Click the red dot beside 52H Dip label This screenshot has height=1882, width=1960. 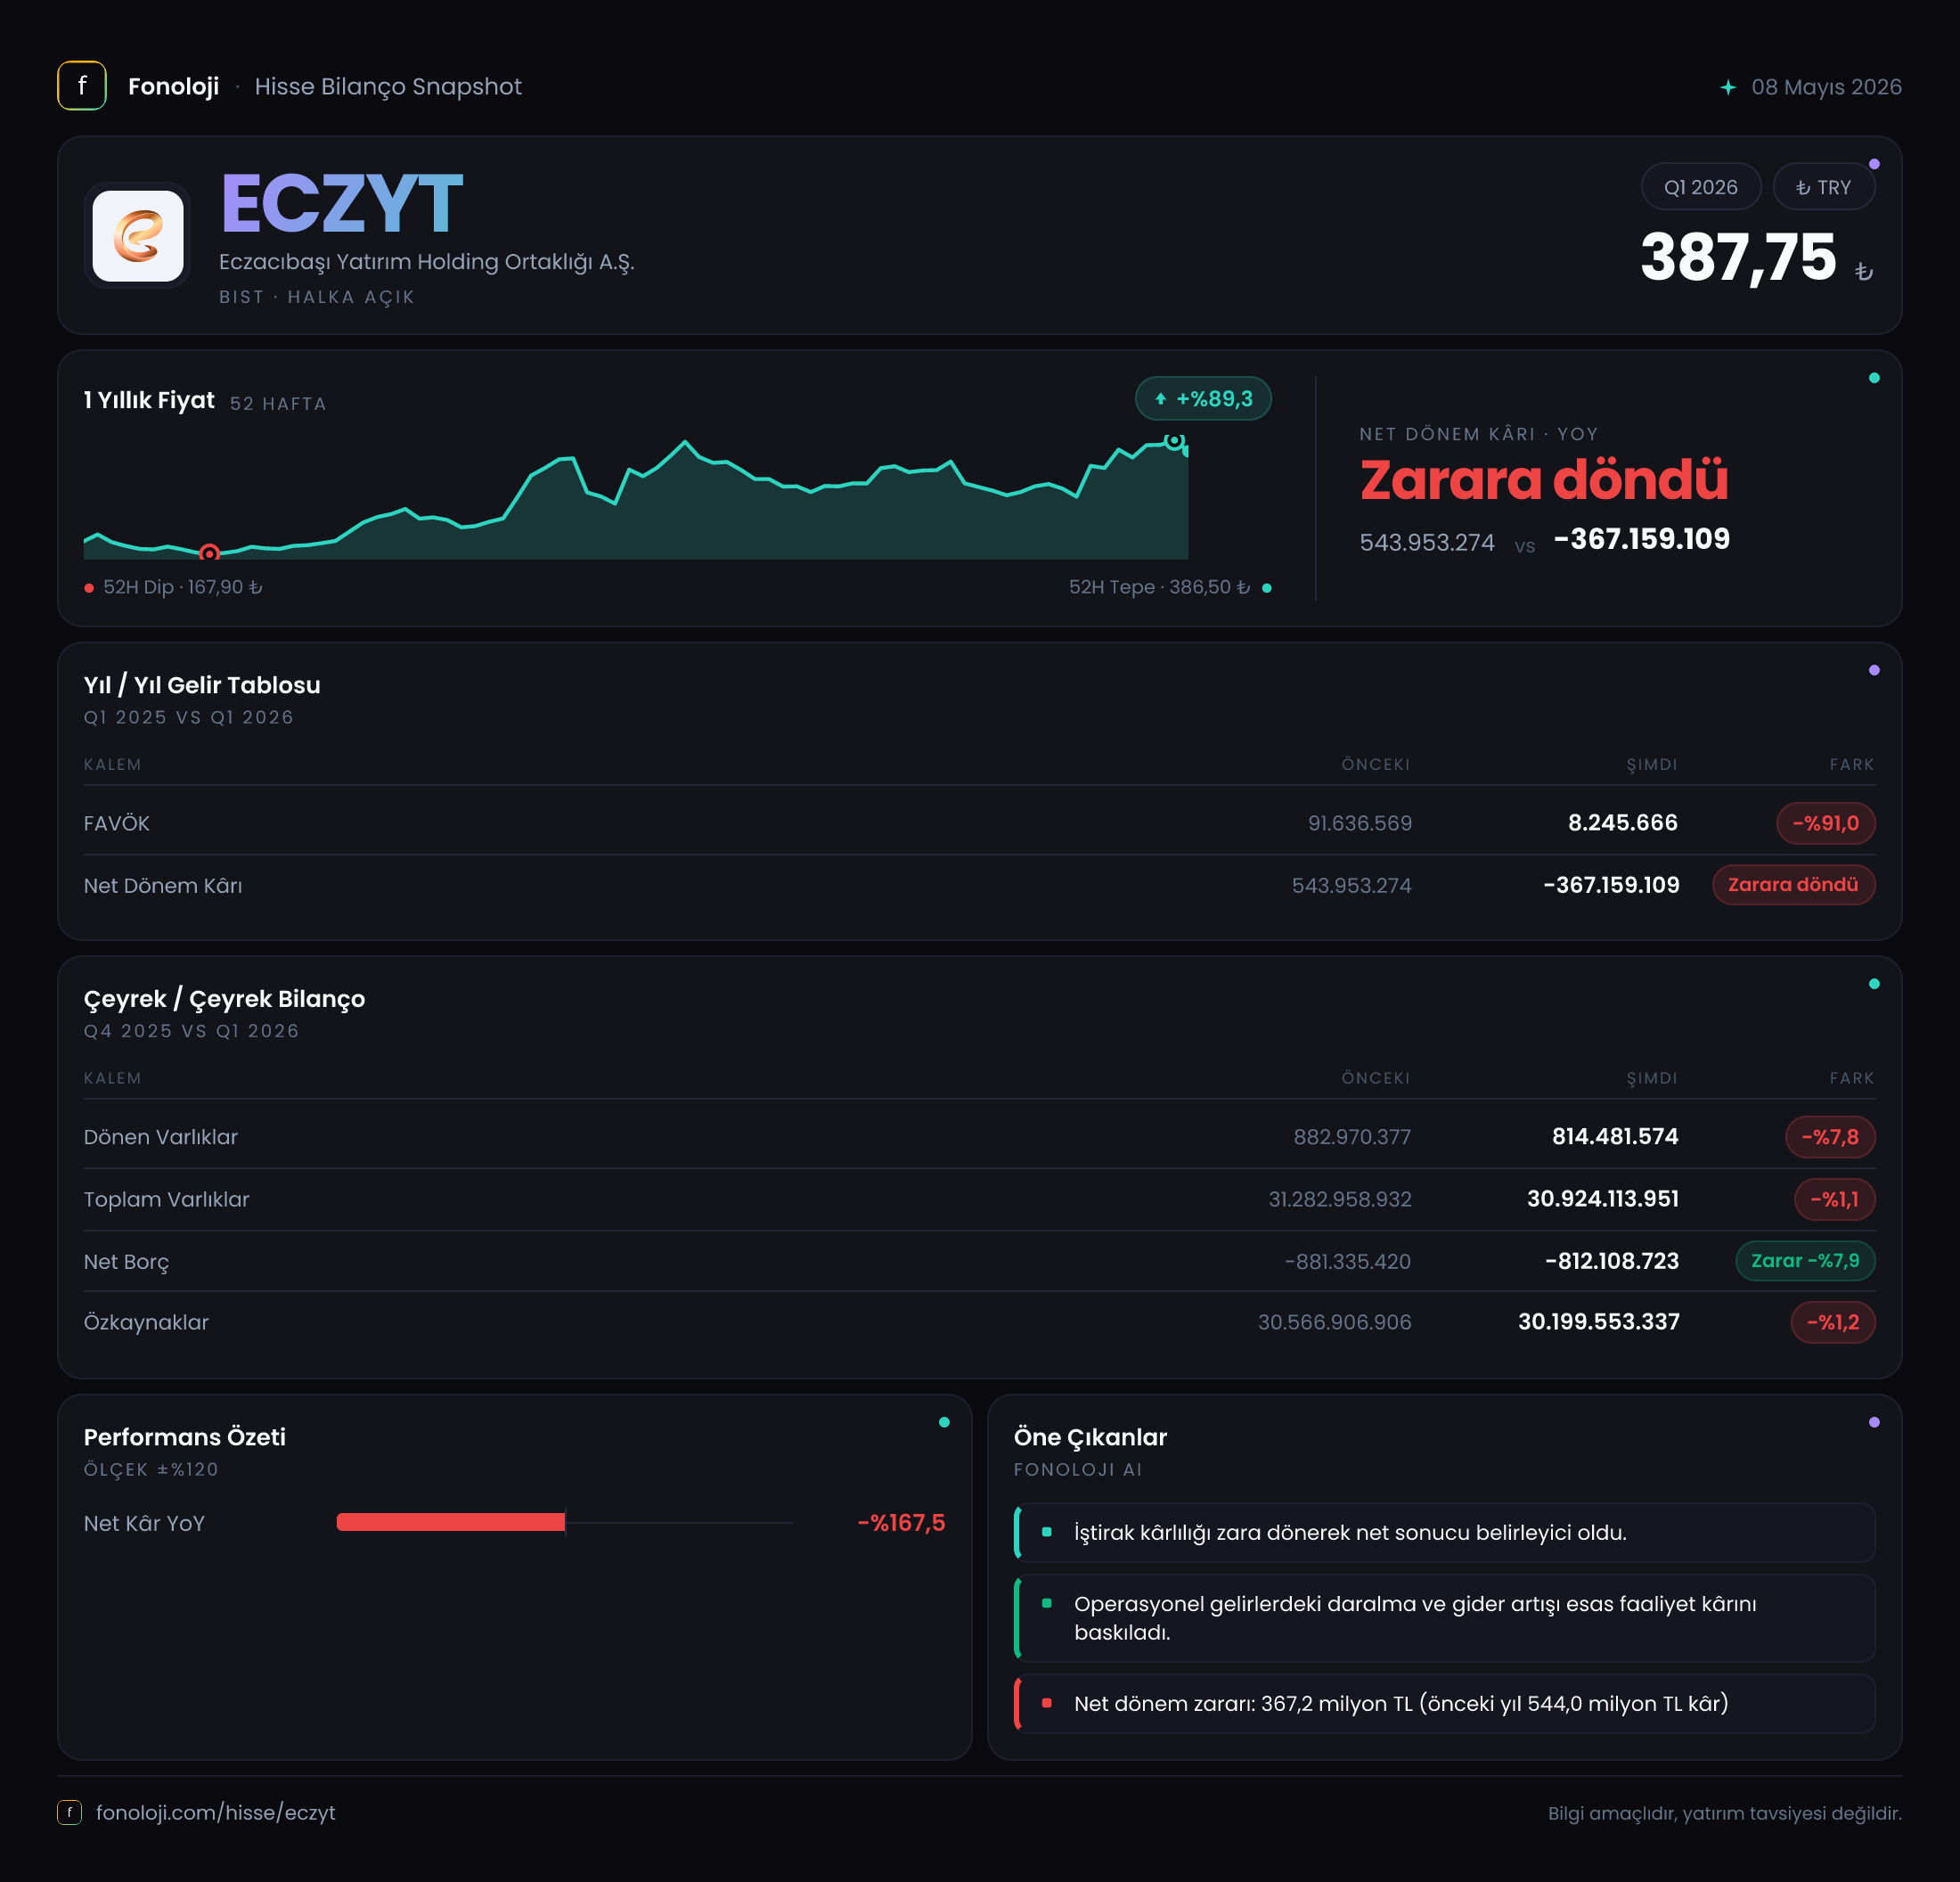coord(89,588)
